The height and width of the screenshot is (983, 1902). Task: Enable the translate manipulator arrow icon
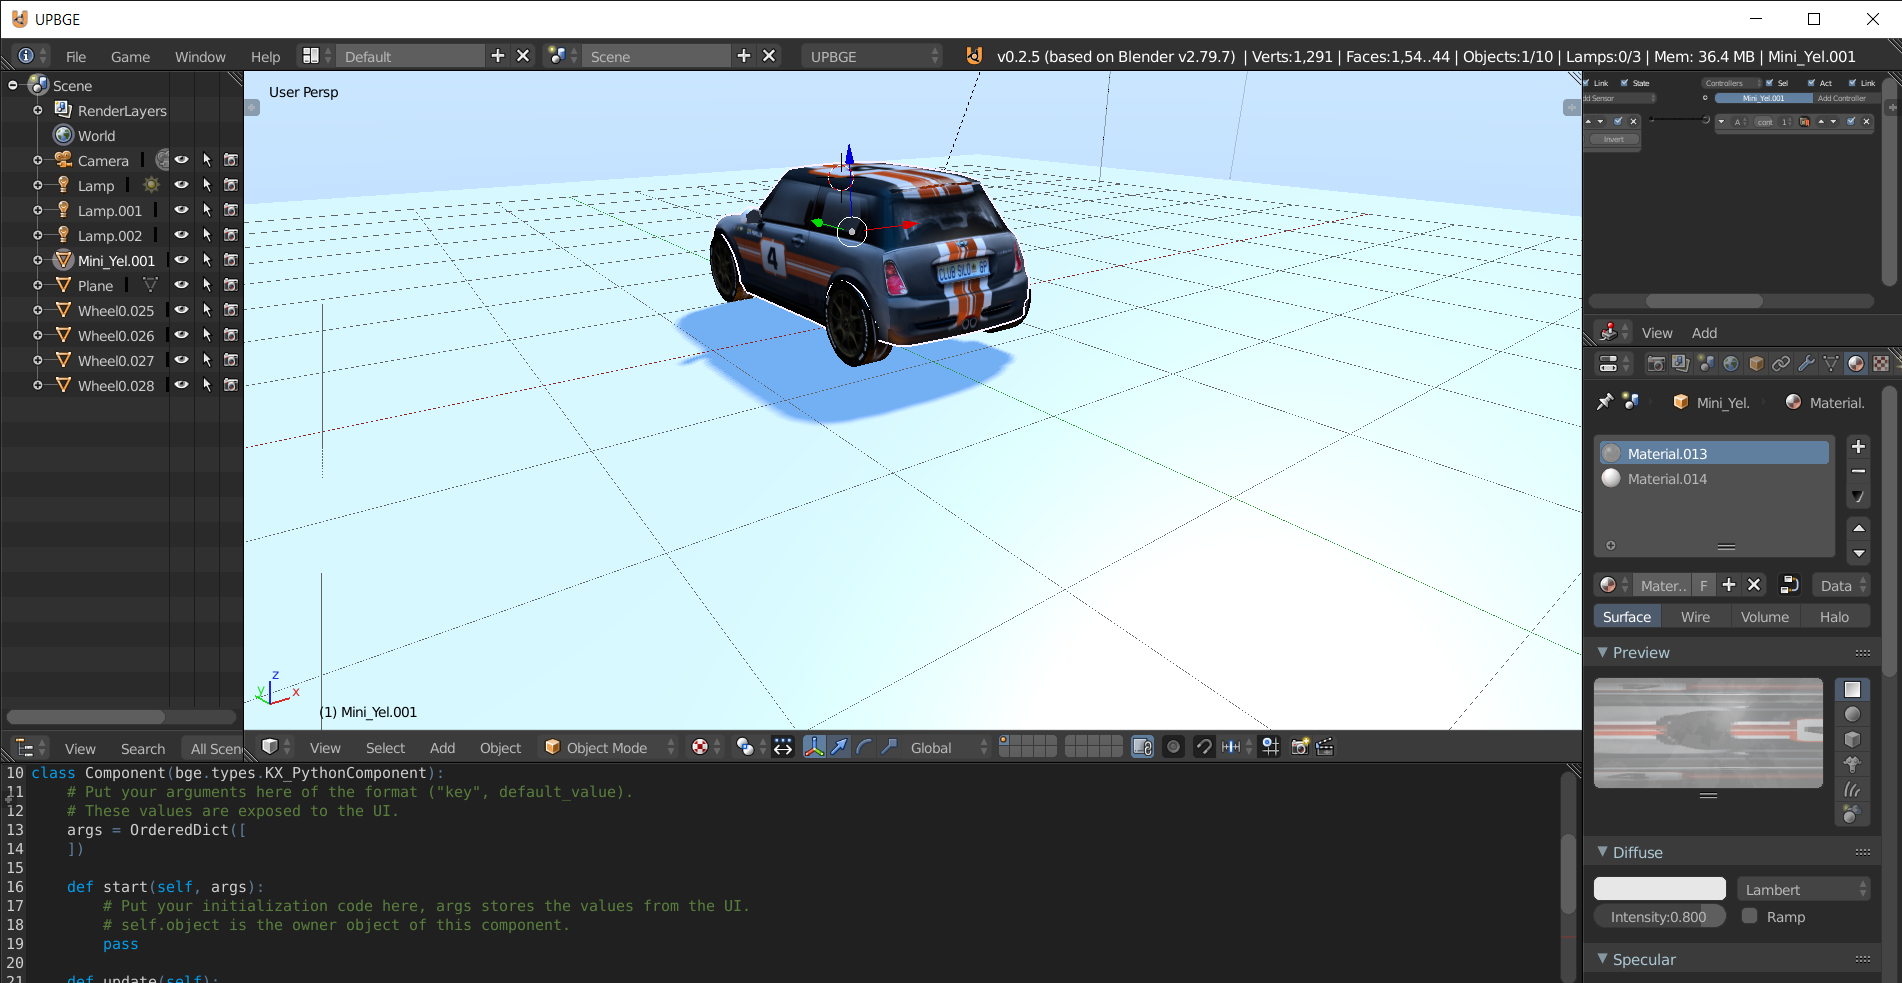click(x=839, y=747)
